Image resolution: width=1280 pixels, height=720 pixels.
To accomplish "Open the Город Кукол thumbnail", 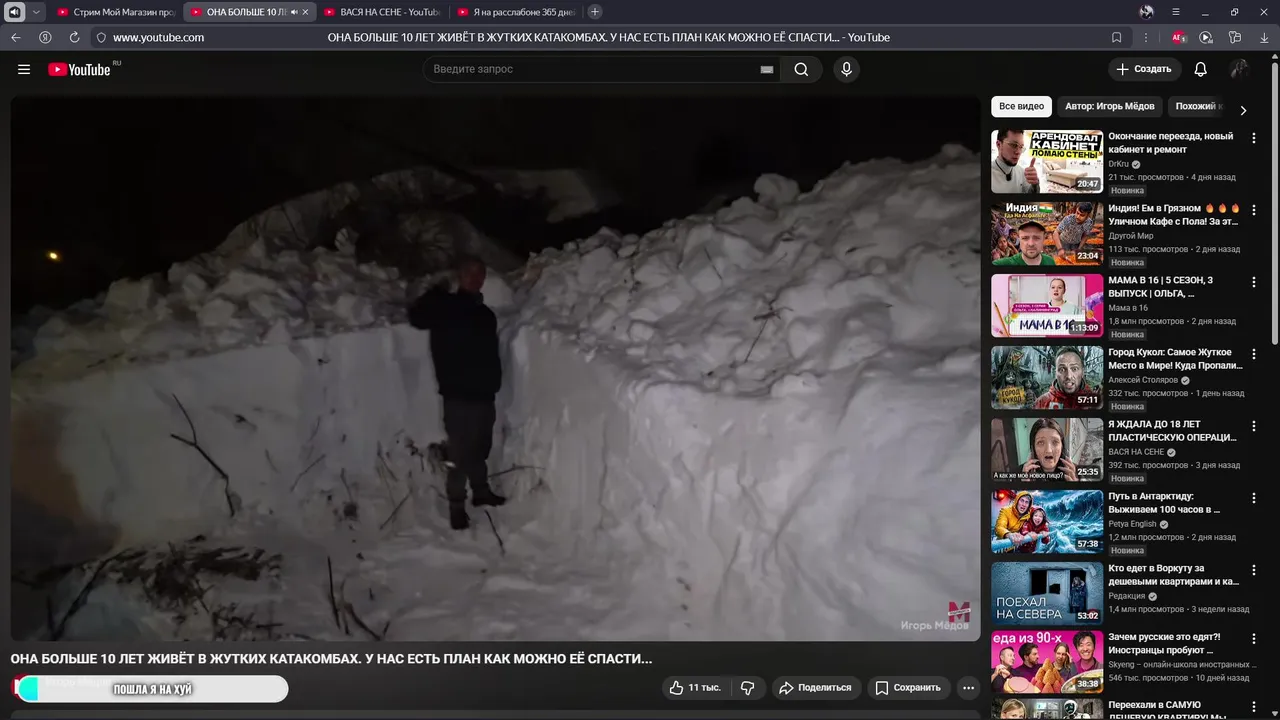I will point(1047,378).
